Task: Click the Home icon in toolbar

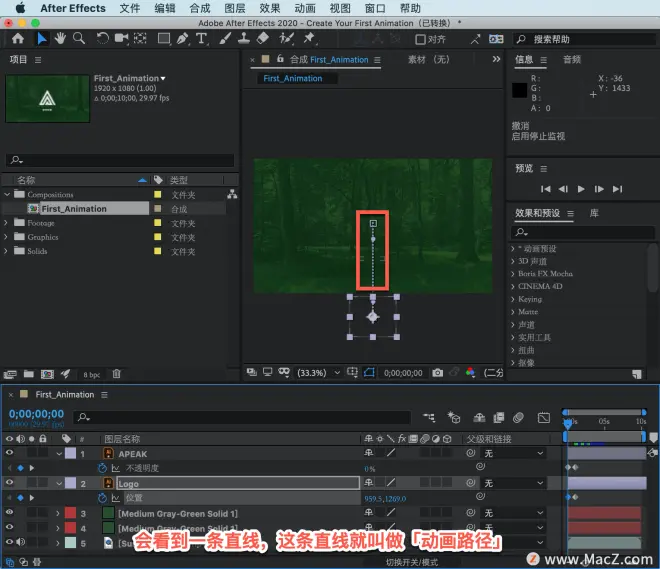Action: [x=18, y=39]
